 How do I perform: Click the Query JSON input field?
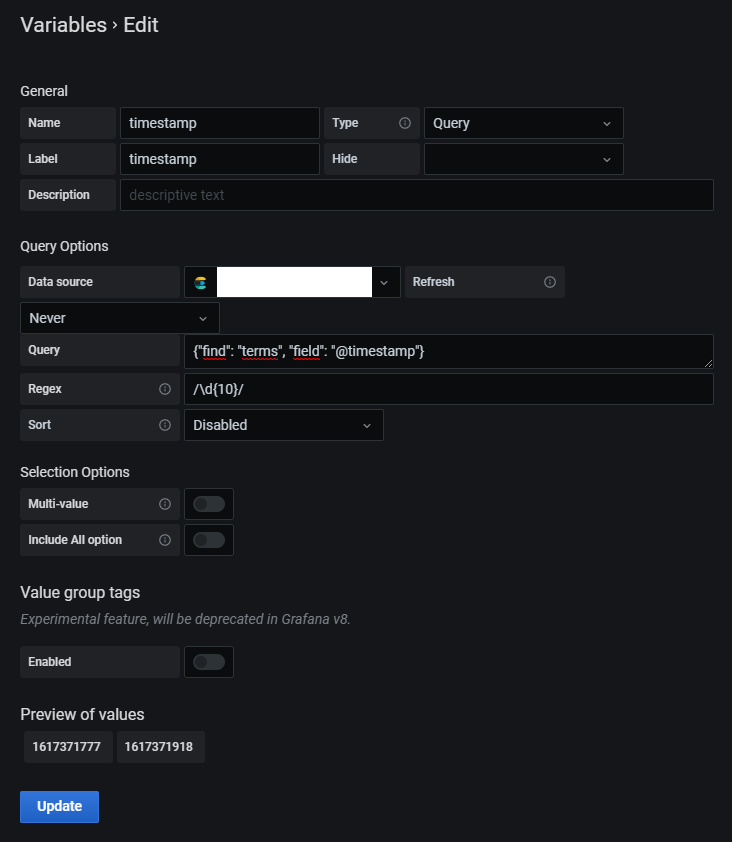click(448, 351)
